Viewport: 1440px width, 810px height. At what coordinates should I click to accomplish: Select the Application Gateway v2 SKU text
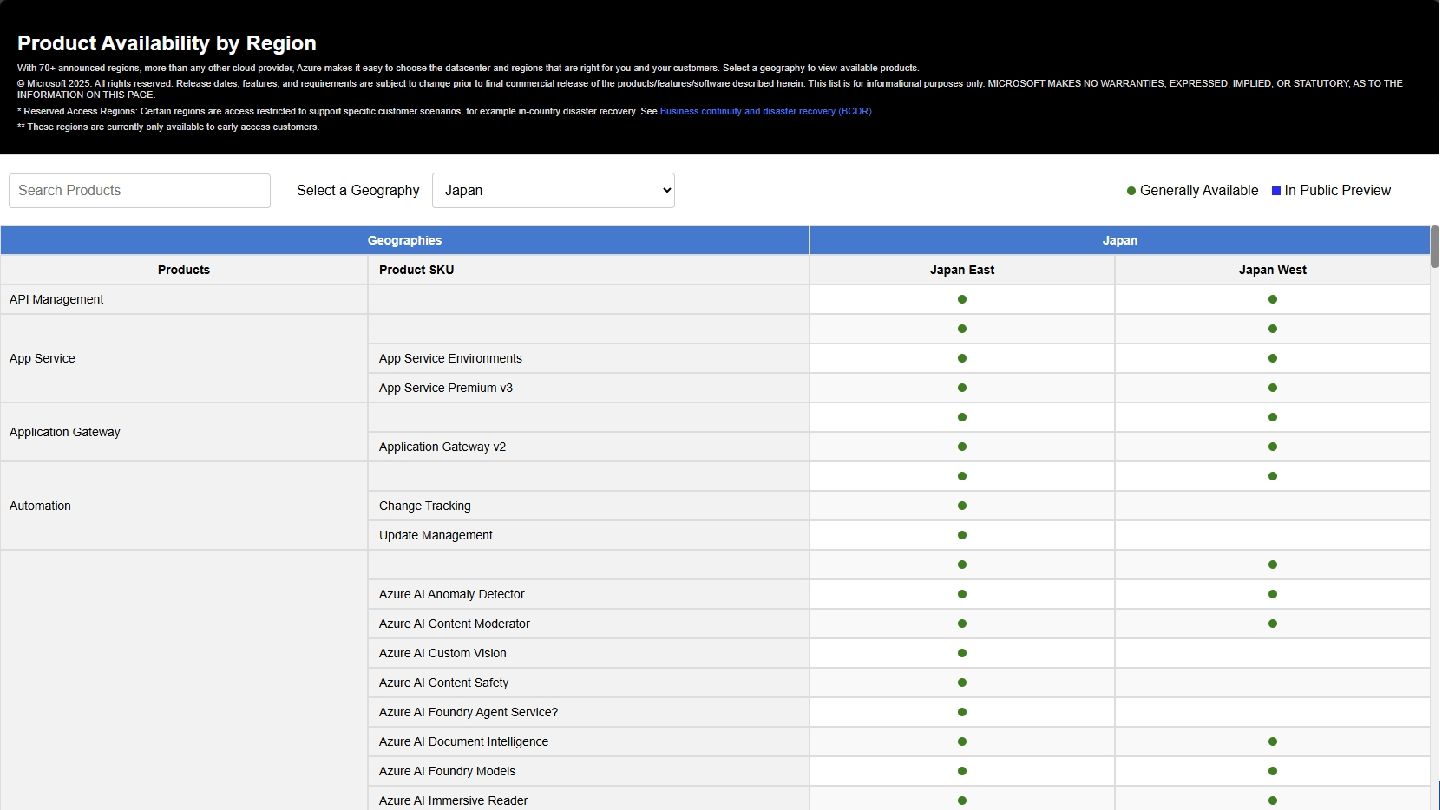[442, 446]
